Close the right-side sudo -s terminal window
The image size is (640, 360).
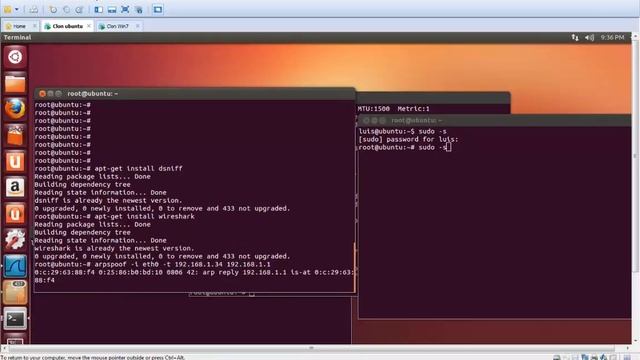(366, 120)
